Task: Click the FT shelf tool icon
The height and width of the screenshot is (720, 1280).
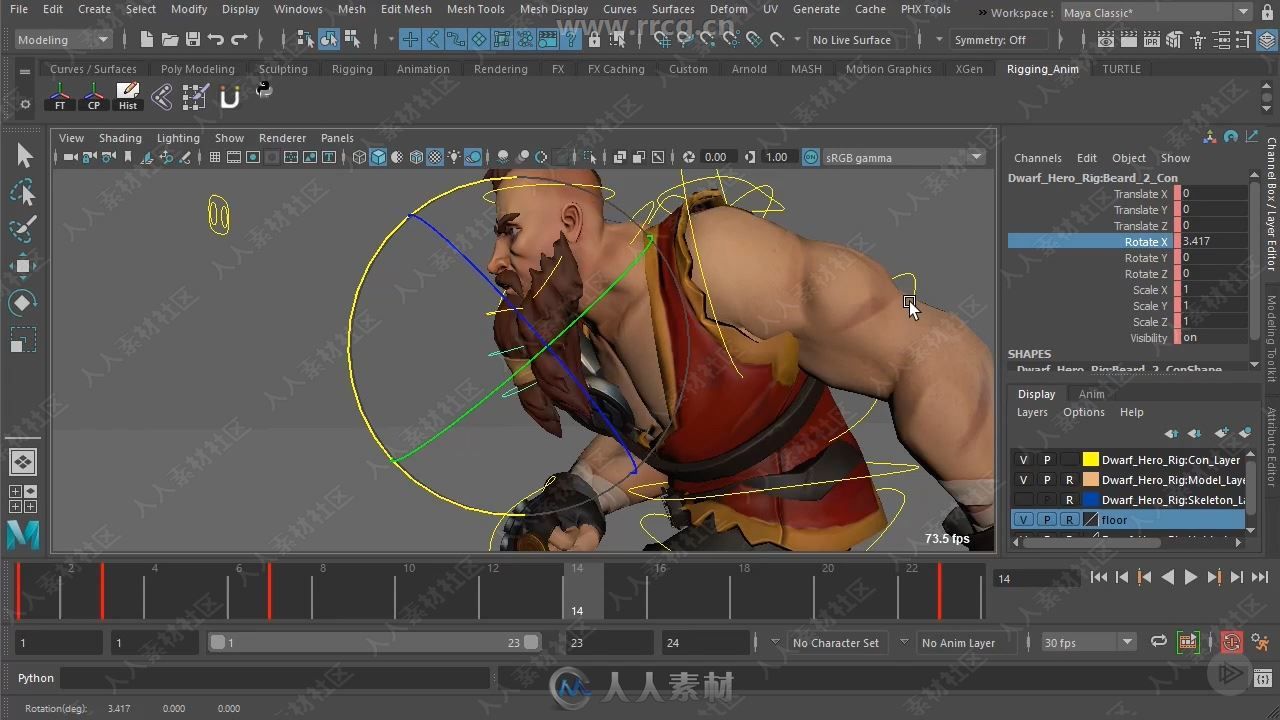Action: [60, 97]
